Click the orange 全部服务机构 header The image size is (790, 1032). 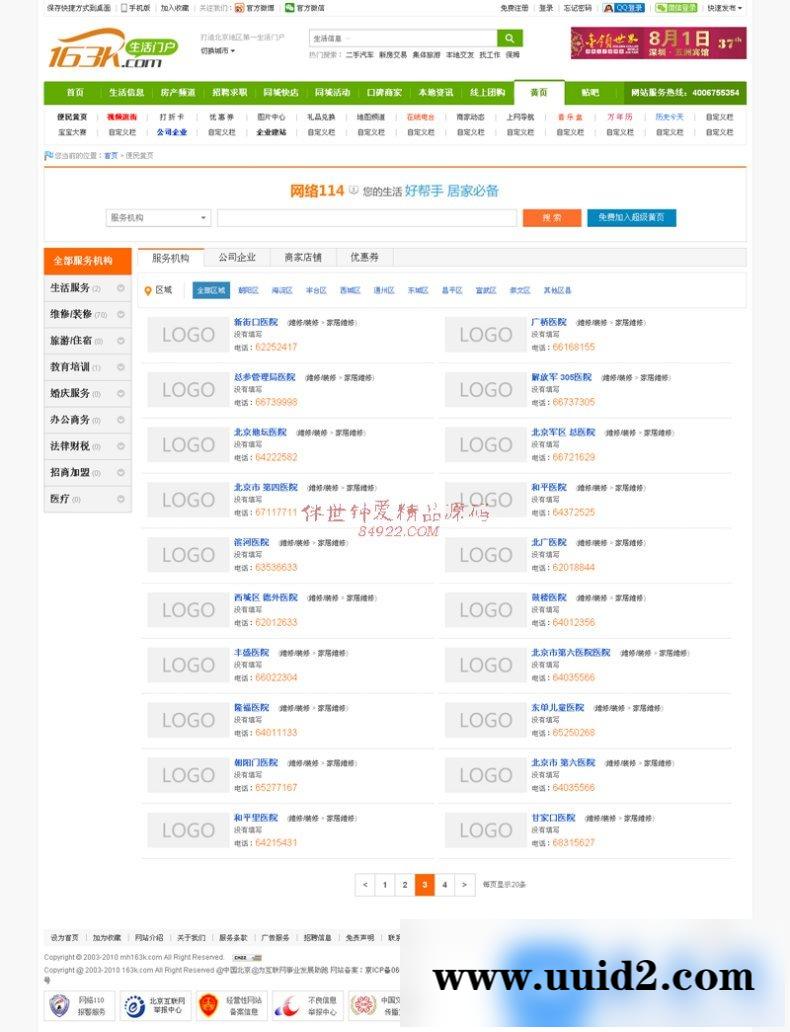[88, 261]
